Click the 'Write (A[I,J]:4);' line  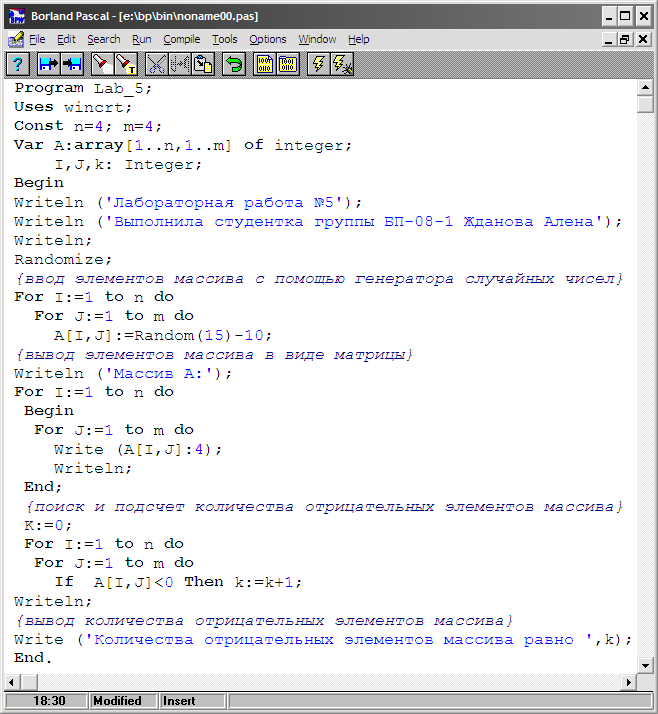pos(138,449)
